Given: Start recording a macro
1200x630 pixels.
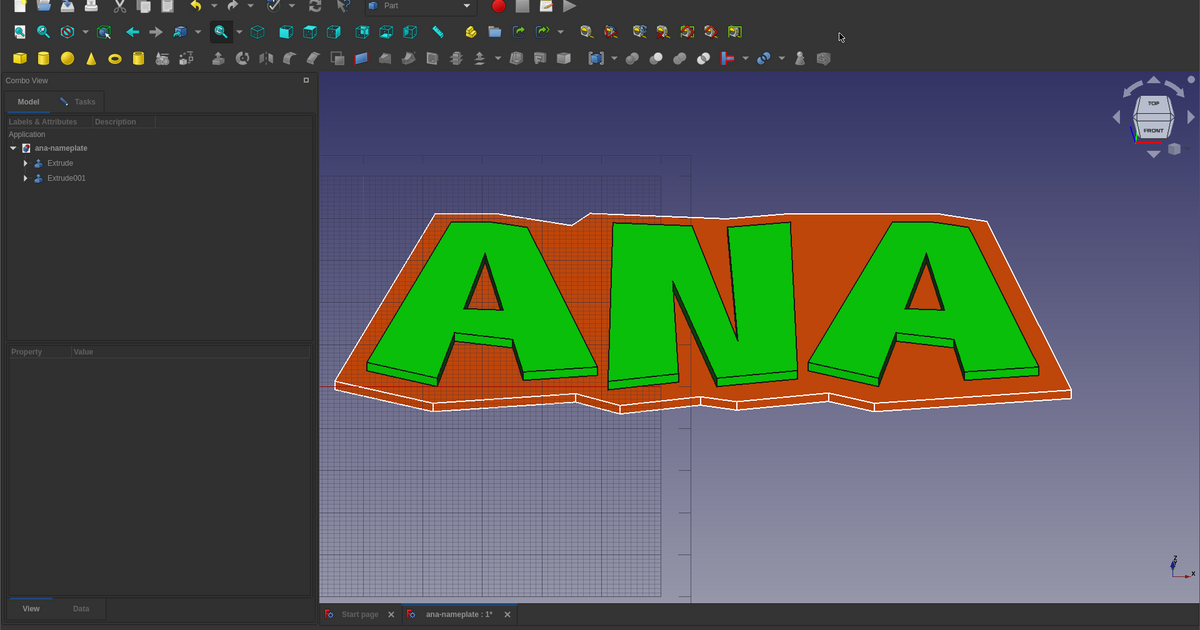Looking at the screenshot, I should (498, 7).
